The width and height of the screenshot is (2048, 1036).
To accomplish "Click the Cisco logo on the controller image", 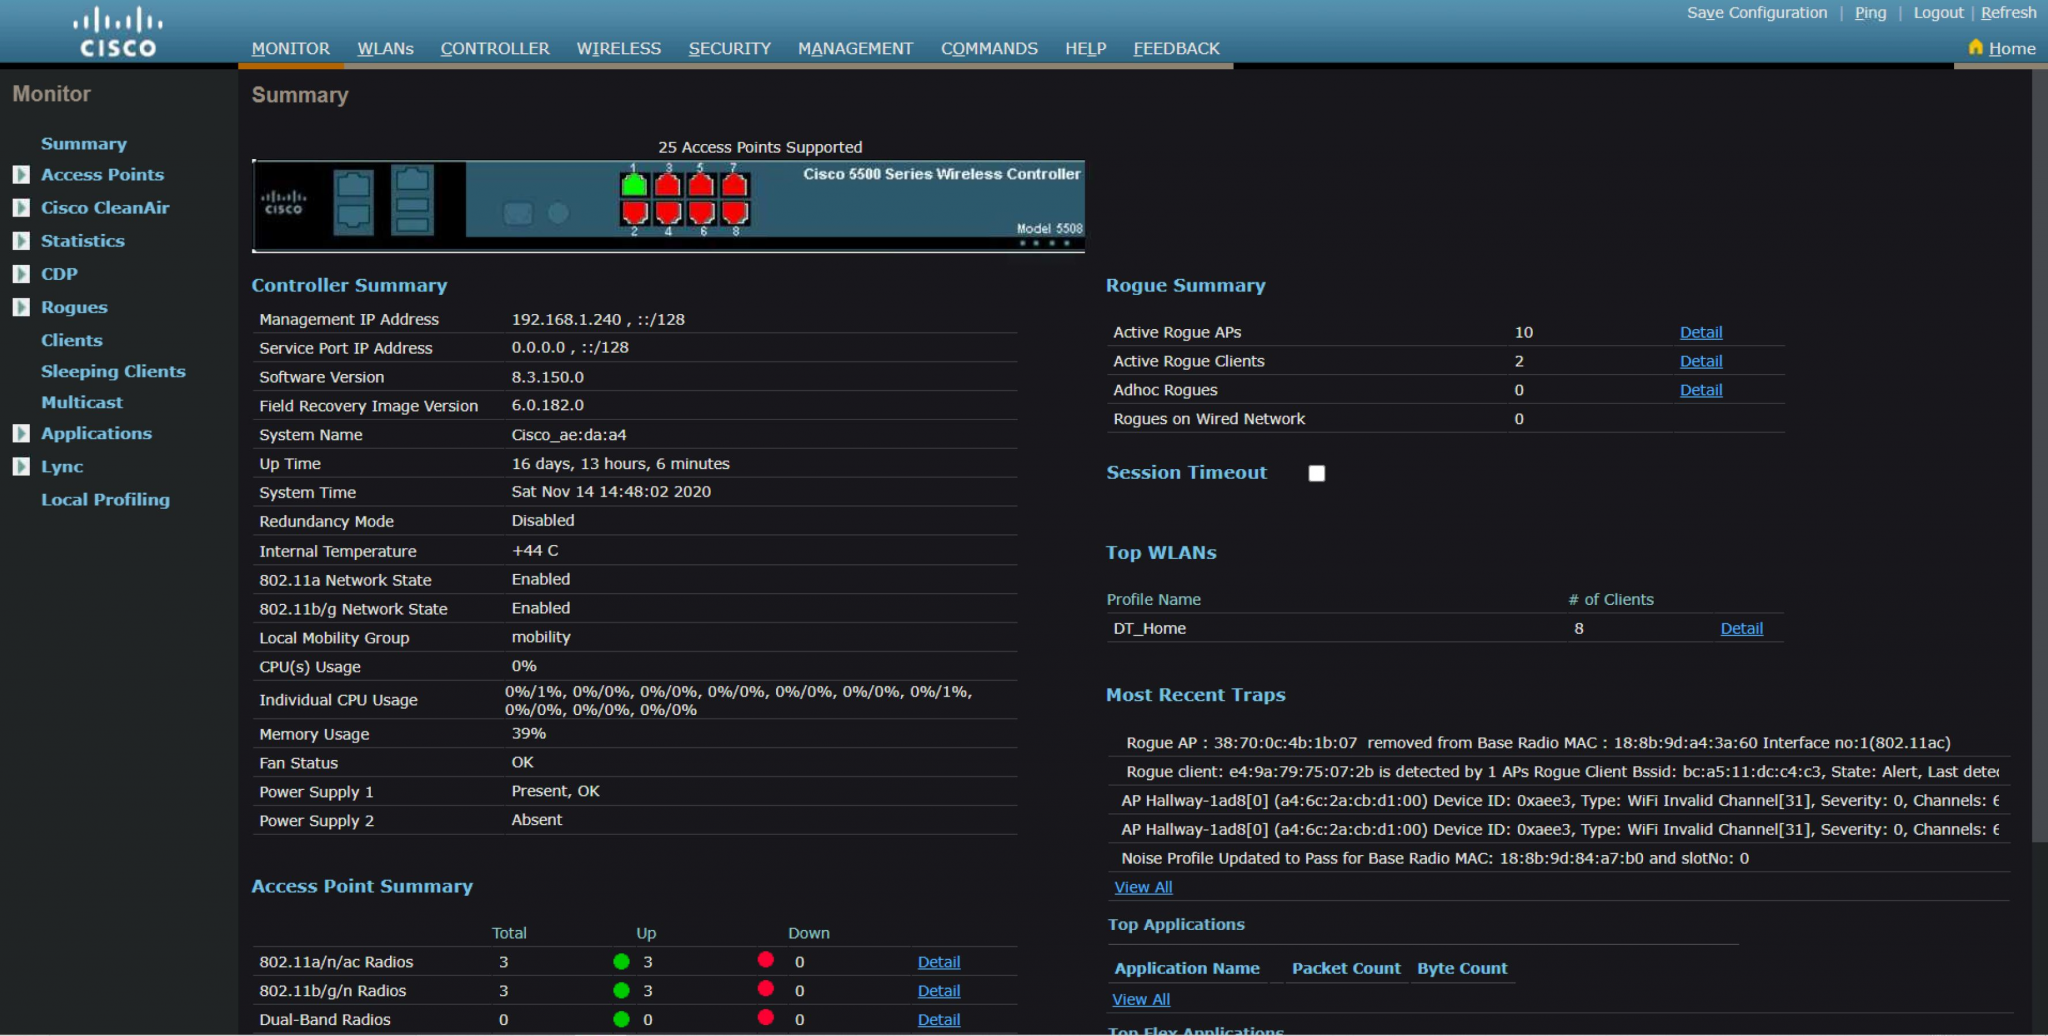I will pyautogui.click(x=284, y=202).
